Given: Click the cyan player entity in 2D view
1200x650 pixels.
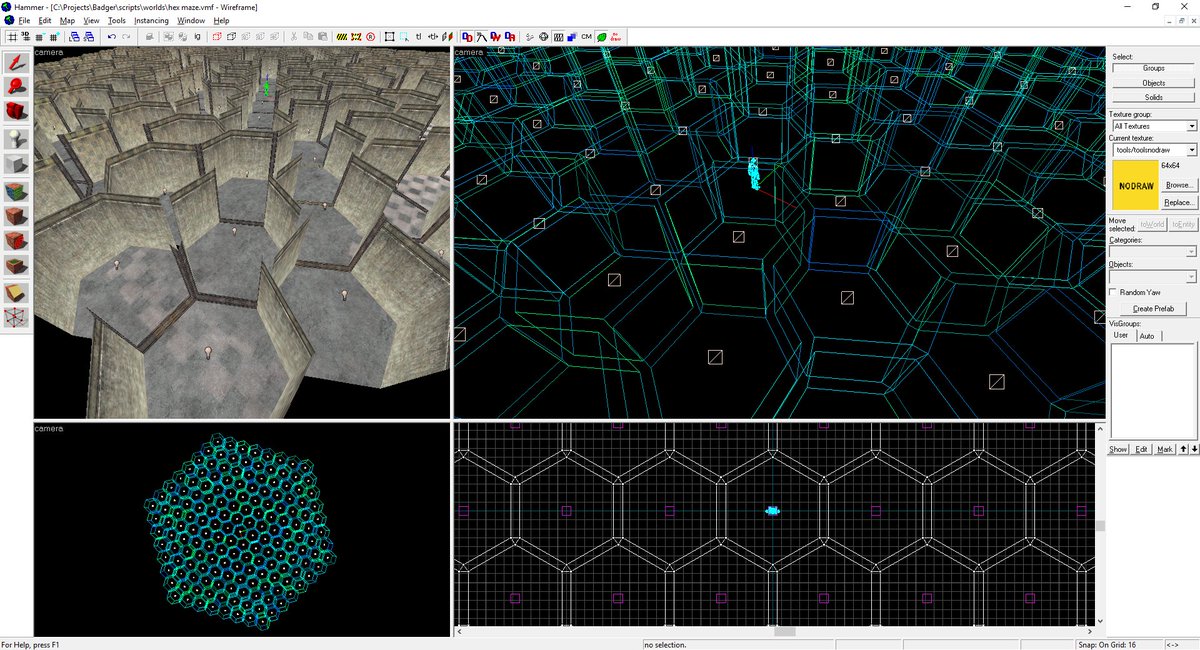Looking at the screenshot, I should coord(773,511).
